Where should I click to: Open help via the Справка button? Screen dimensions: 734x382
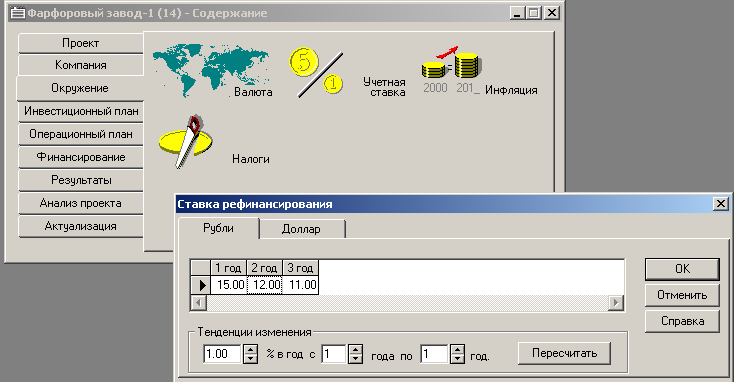(682, 321)
